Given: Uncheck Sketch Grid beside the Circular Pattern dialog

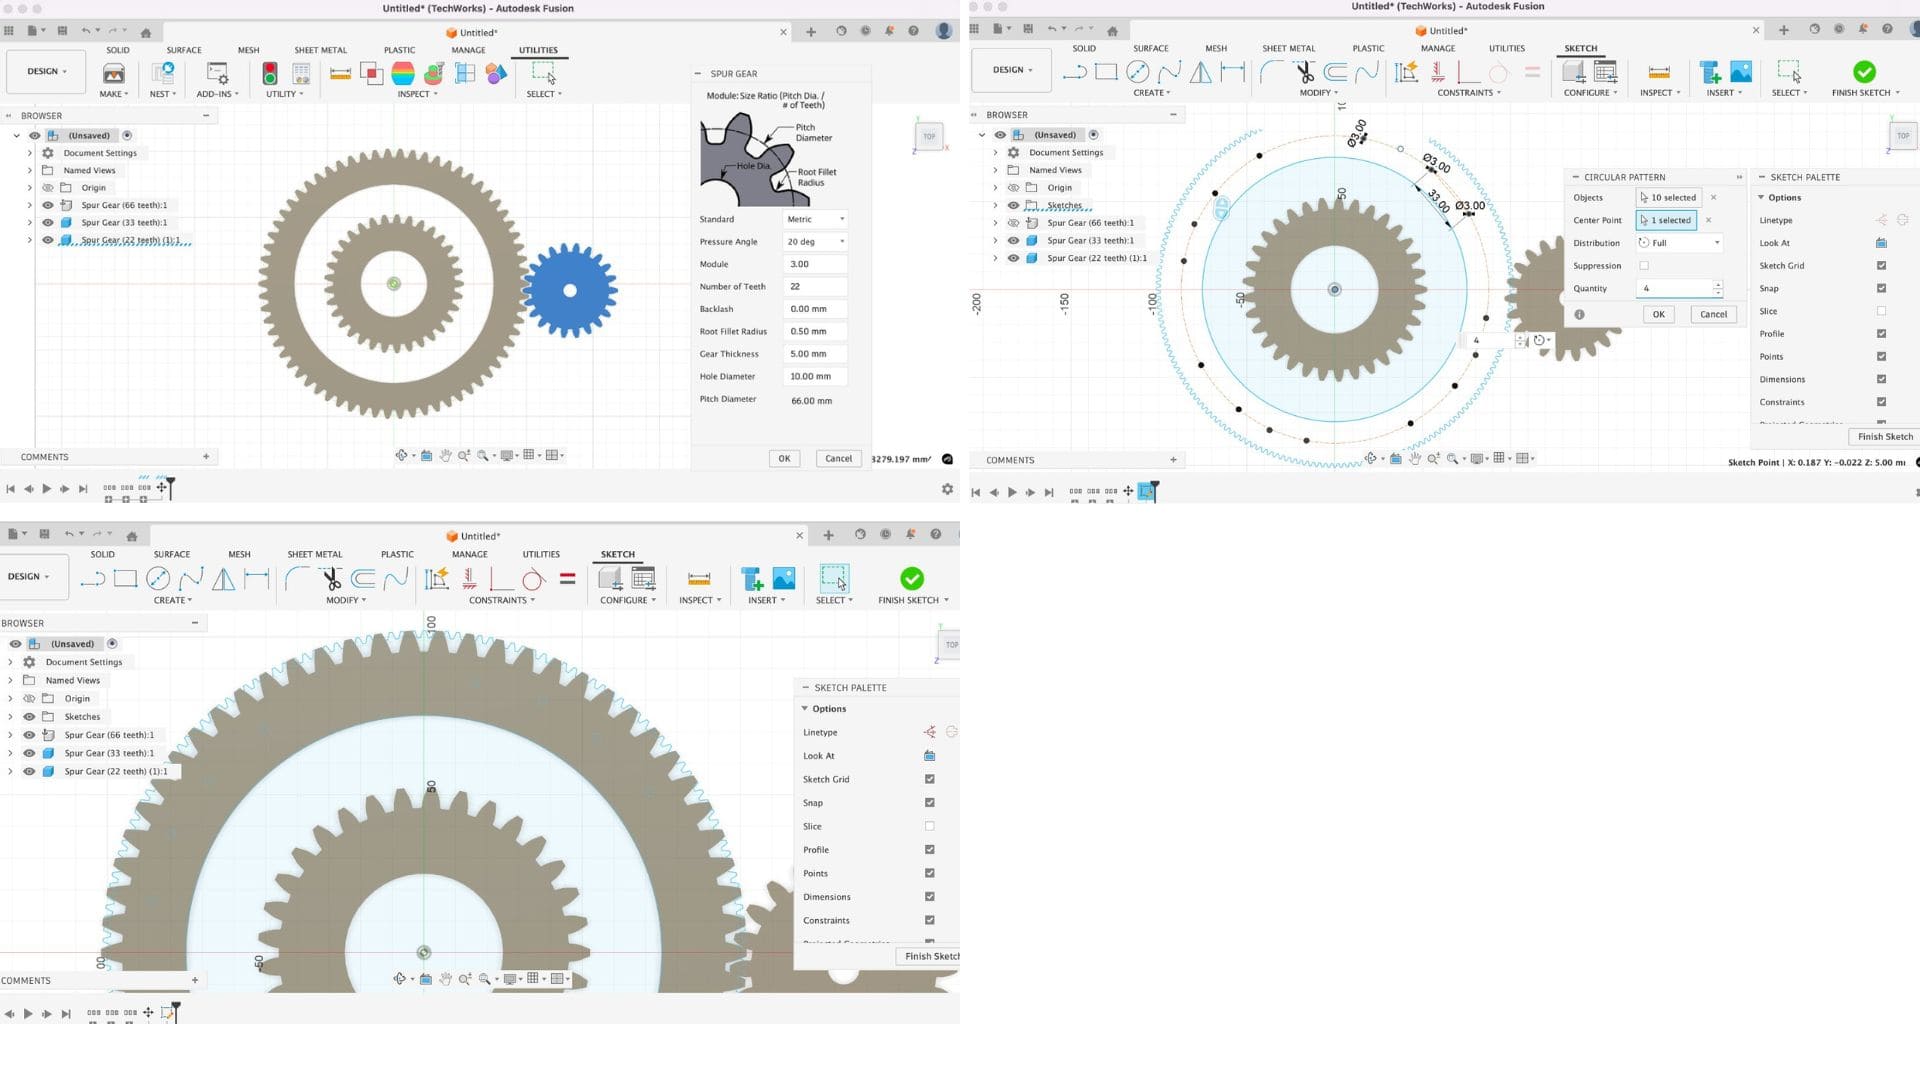Looking at the screenshot, I should point(1881,266).
